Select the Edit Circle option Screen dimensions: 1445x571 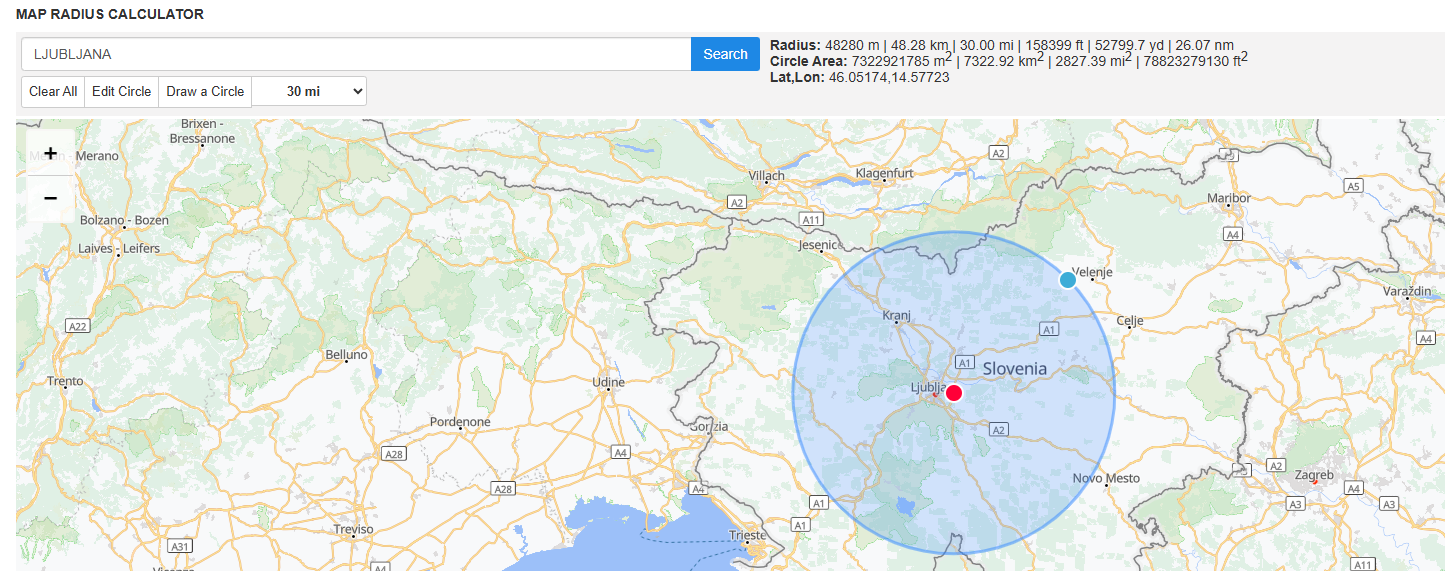(121, 91)
